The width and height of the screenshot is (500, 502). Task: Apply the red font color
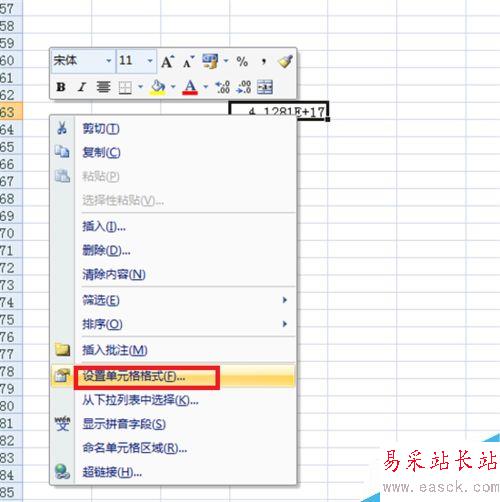[x=190, y=87]
